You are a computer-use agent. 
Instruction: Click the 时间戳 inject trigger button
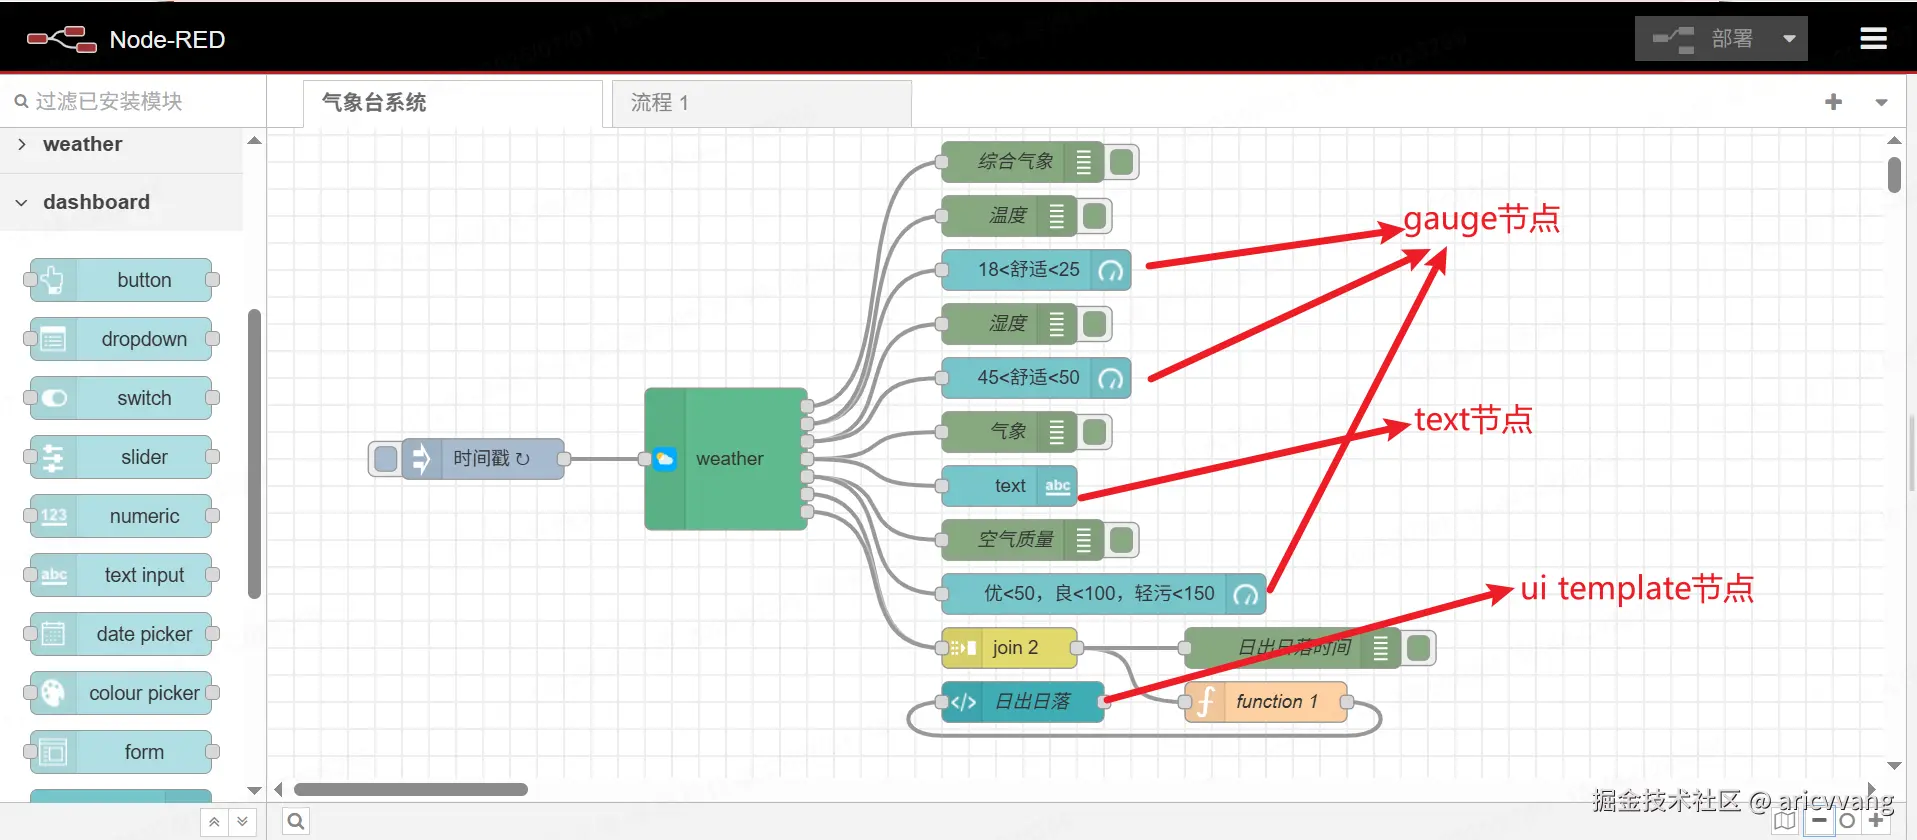pos(385,459)
